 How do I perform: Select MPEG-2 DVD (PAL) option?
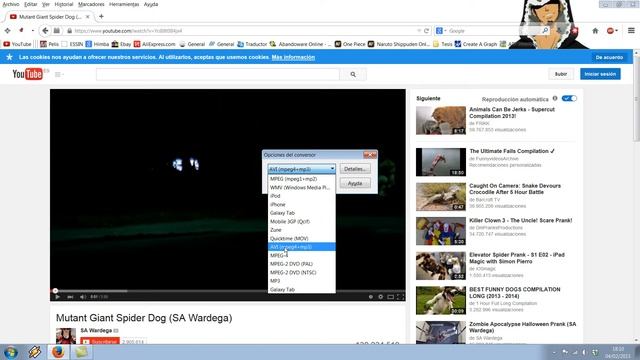click(x=302, y=264)
